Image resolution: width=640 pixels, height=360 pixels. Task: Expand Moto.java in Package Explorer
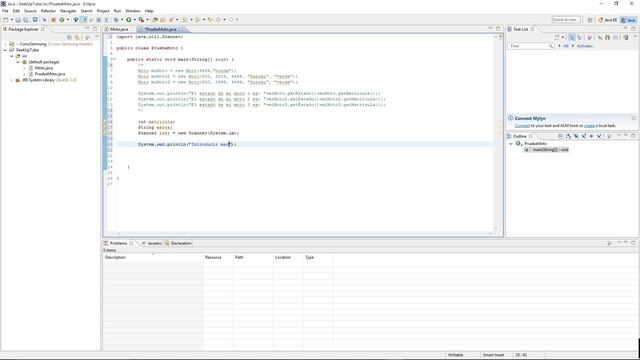coord(24,68)
